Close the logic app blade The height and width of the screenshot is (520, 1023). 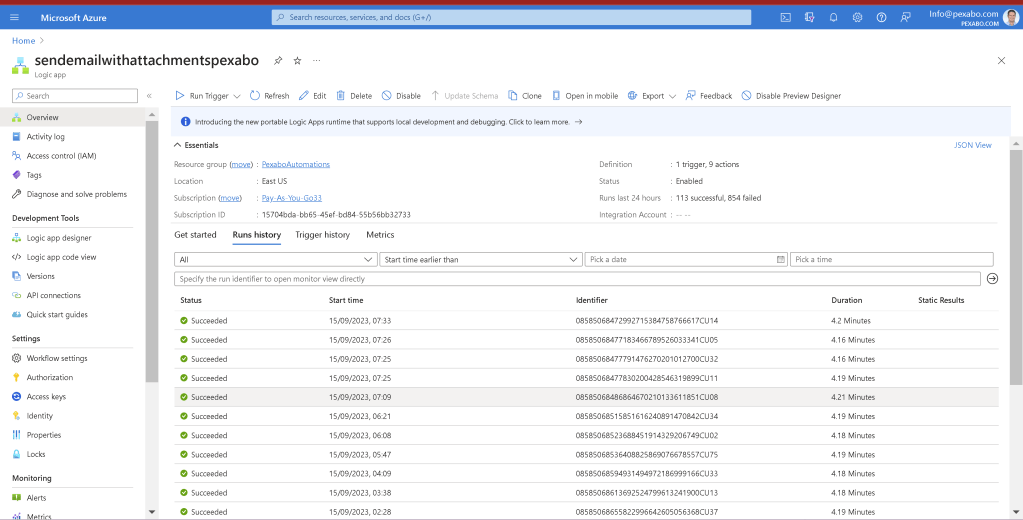[1001, 61]
